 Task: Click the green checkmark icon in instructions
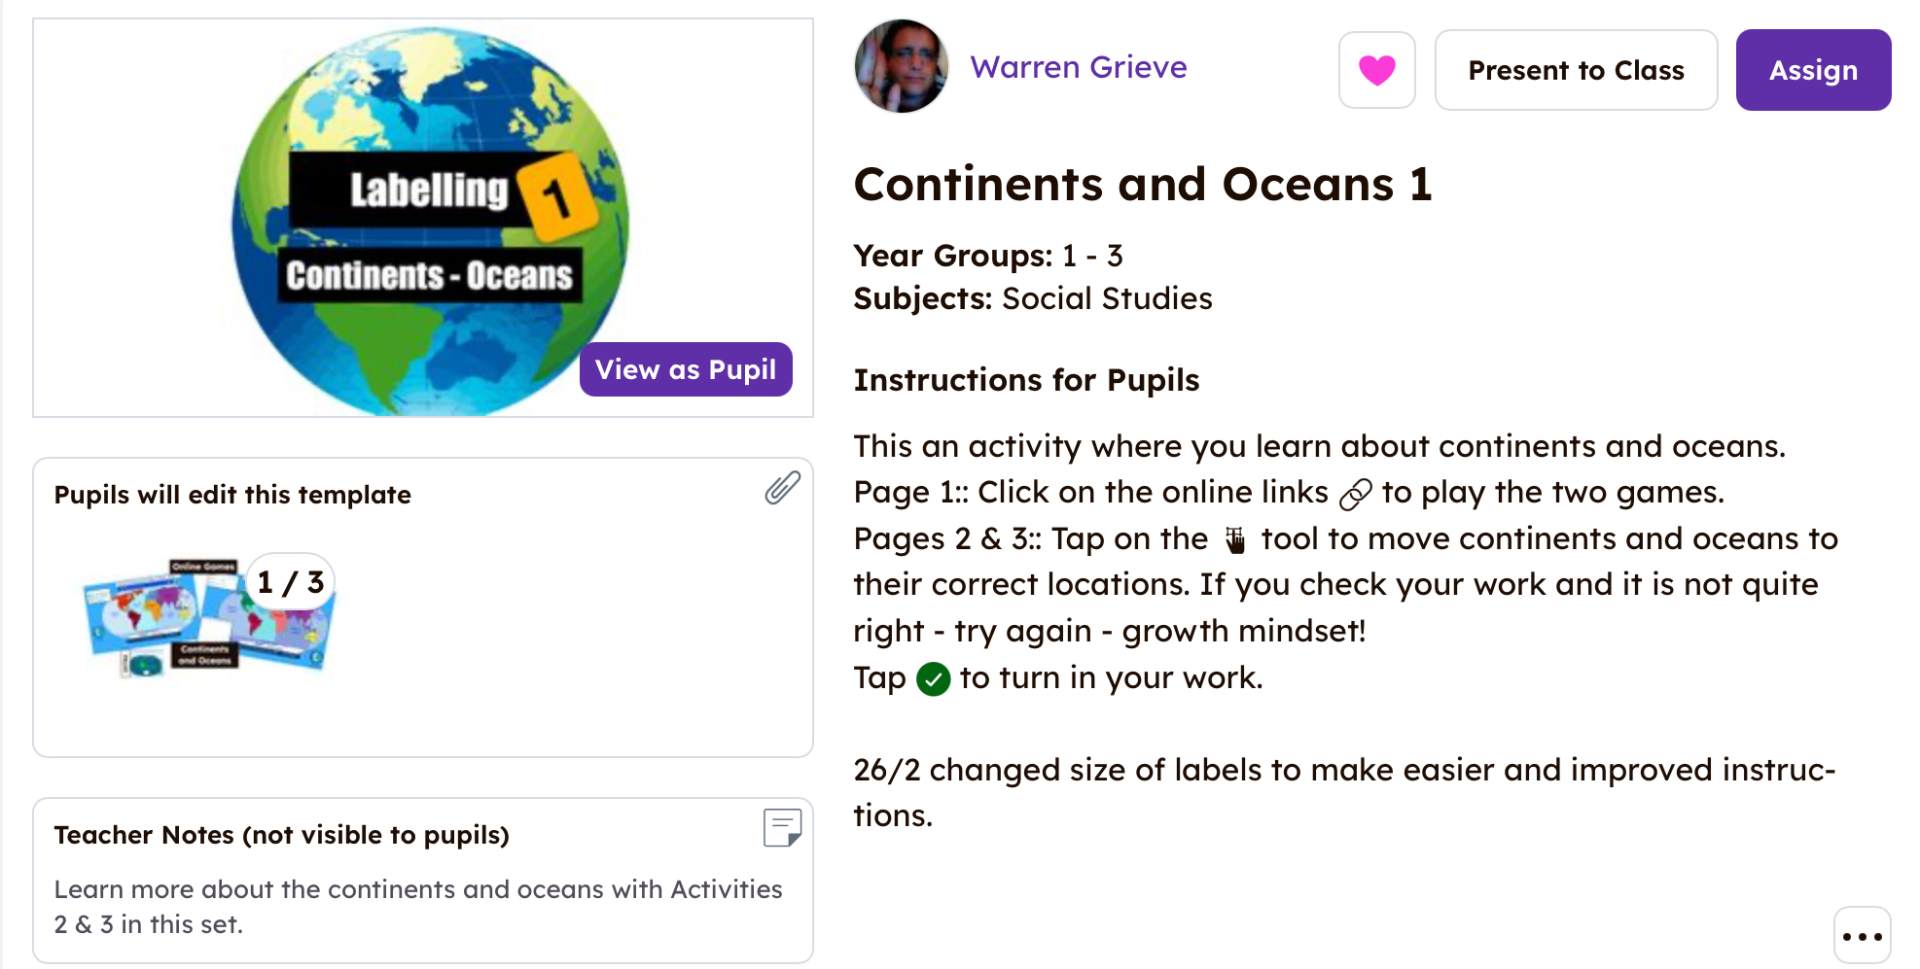click(933, 679)
